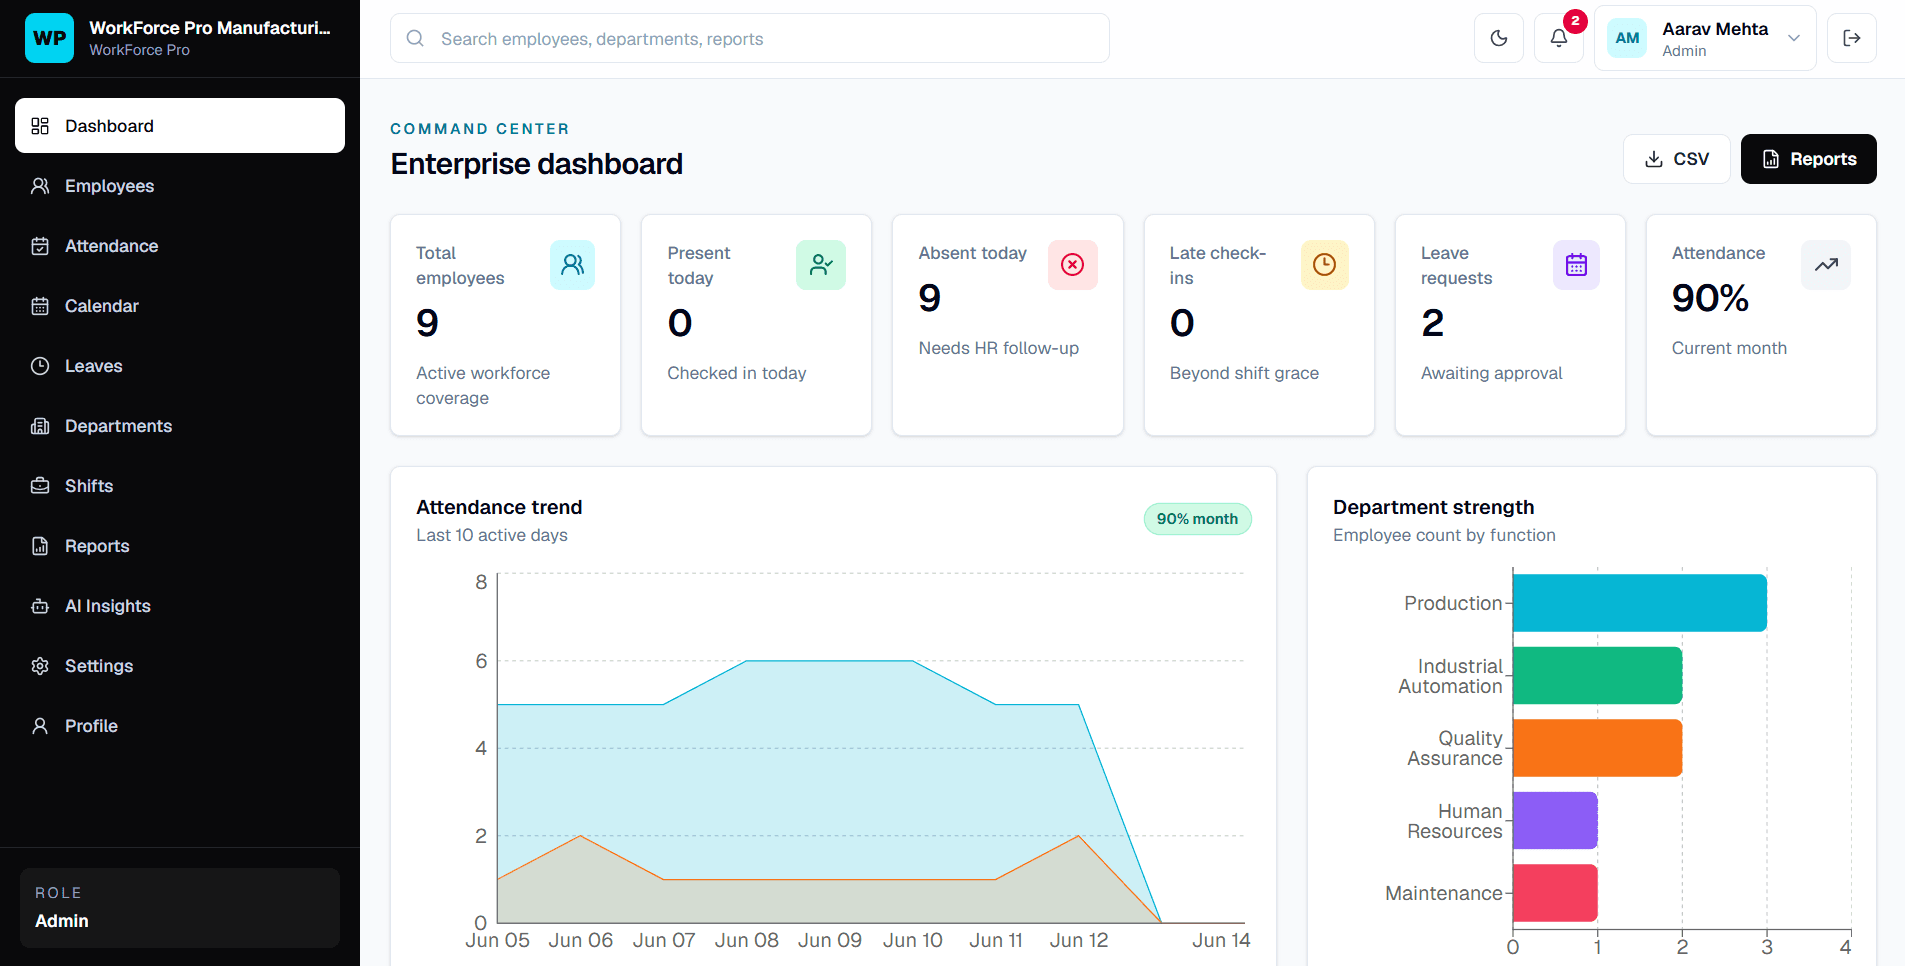Click the Attendance calendar-check icon in sidebar
This screenshot has width=1905, height=966.
point(40,246)
